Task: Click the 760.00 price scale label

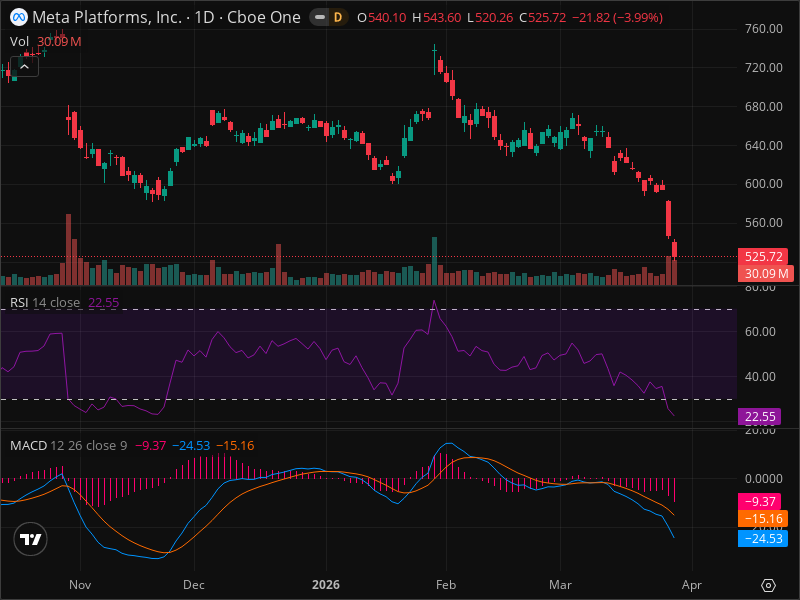Action: (x=764, y=29)
